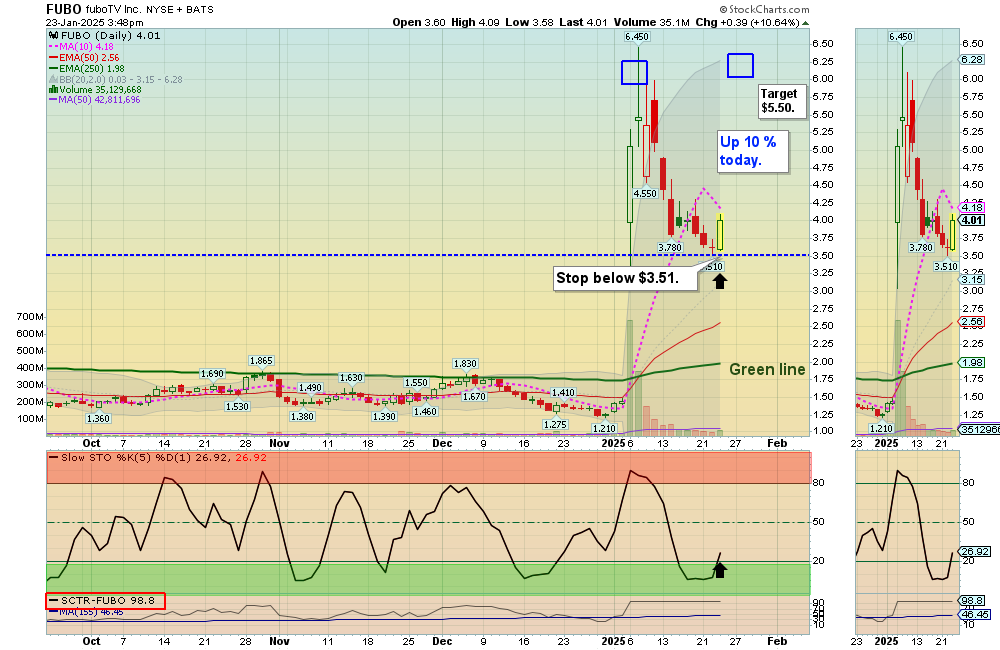Viewport: 1000px width, 650px height.
Task: Click the Slow STO %K(5) %D(1) indicator label
Action: point(158,457)
